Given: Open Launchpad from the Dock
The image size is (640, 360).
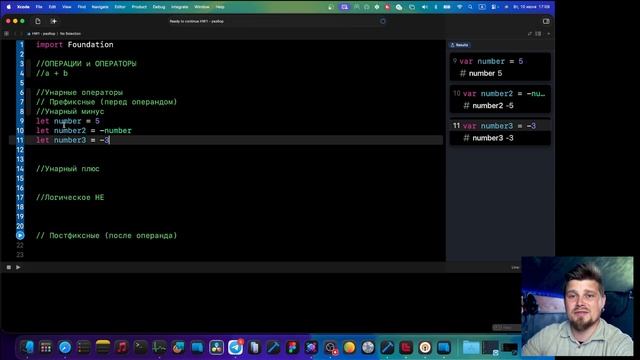Looking at the screenshot, I should [x=46, y=347].
